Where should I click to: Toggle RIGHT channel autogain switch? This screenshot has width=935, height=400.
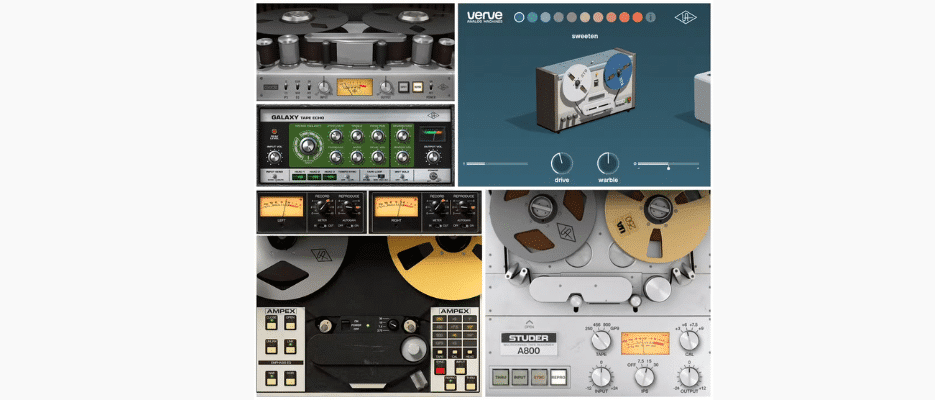(x=465, y=225)
